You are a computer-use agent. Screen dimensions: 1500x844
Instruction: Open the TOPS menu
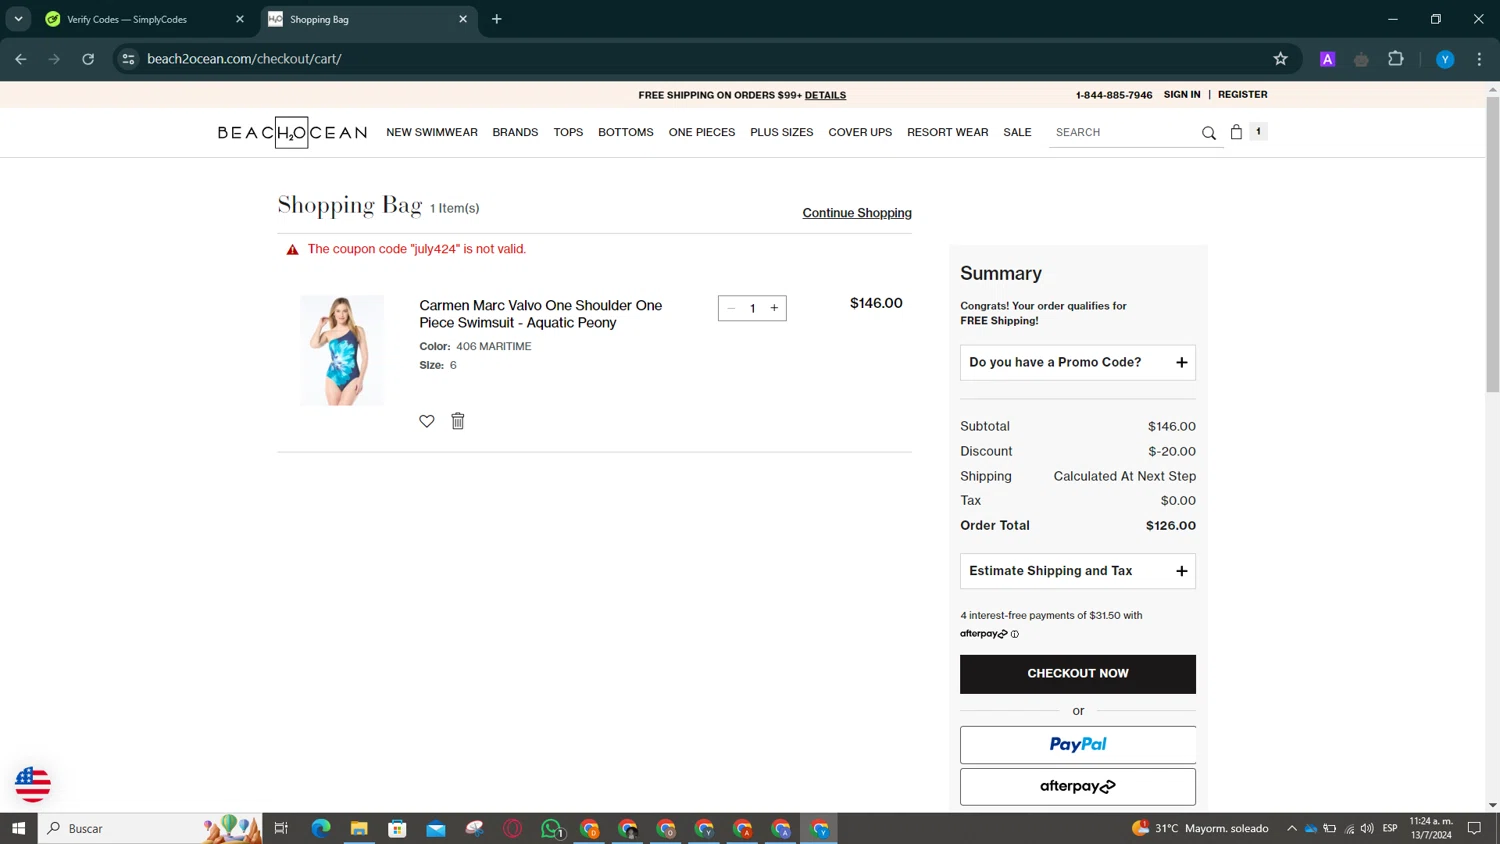[568, 132]
